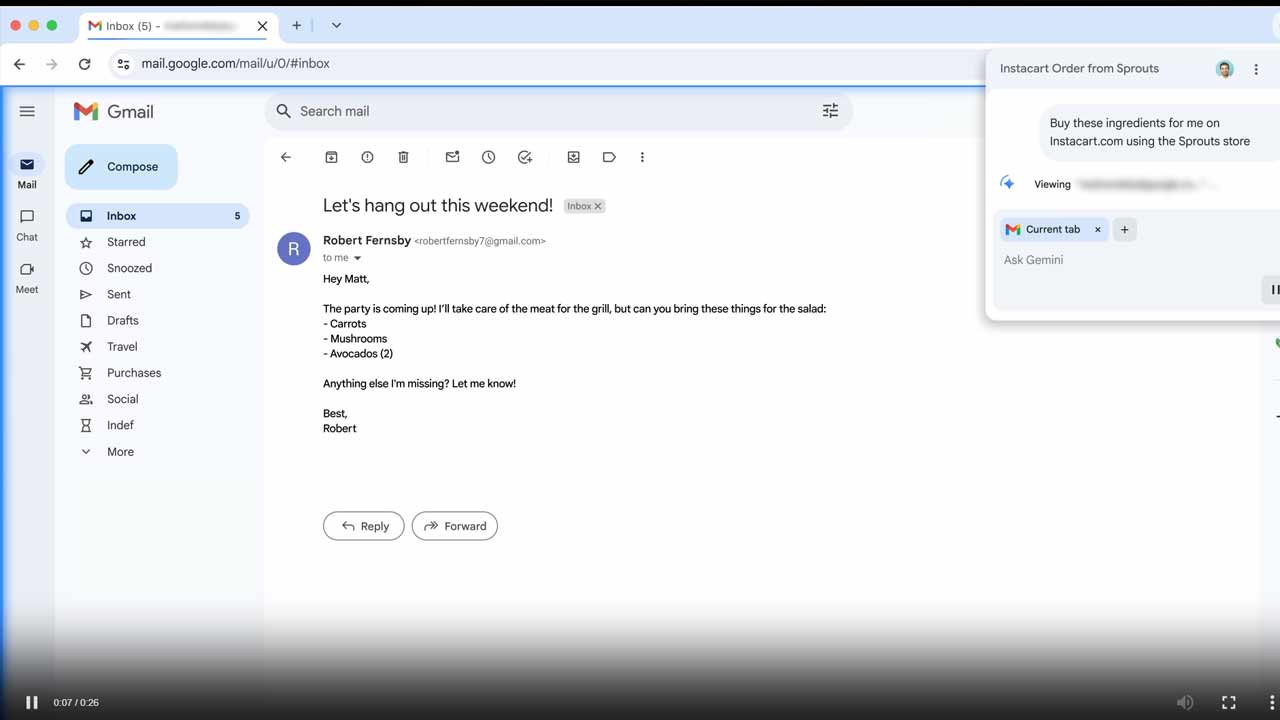The image size is (1280, 720).
Task: Click the subject "Let's hang out this weekend!"
Action: 438,206
